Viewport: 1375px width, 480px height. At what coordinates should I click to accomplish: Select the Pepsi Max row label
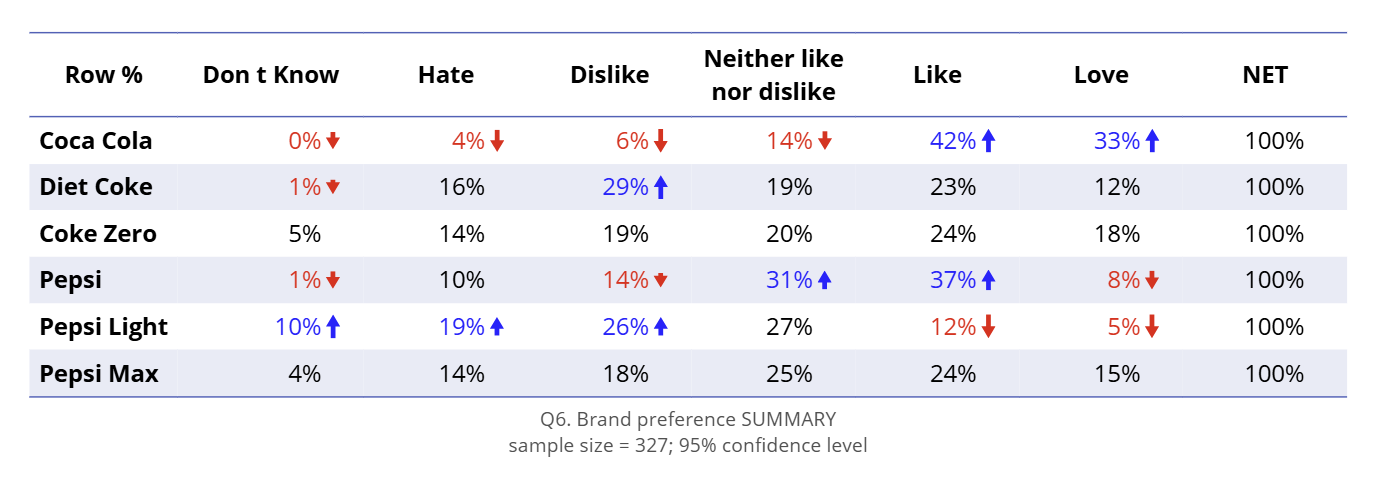[x=99, y=374]
